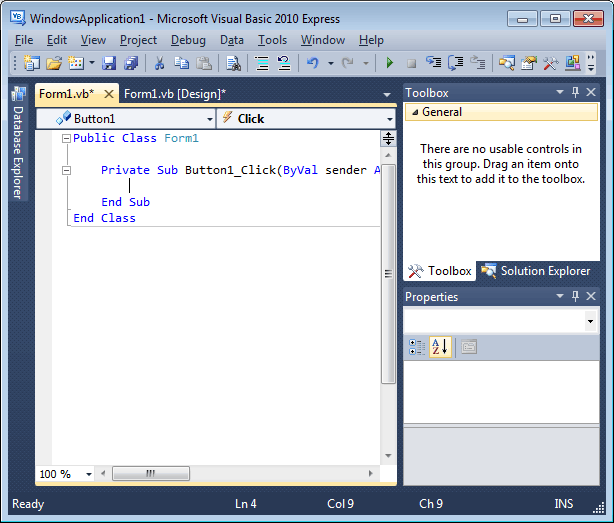Open Properties Window from the toolbar icon
The image size is (614, 523).
(529, 63)
